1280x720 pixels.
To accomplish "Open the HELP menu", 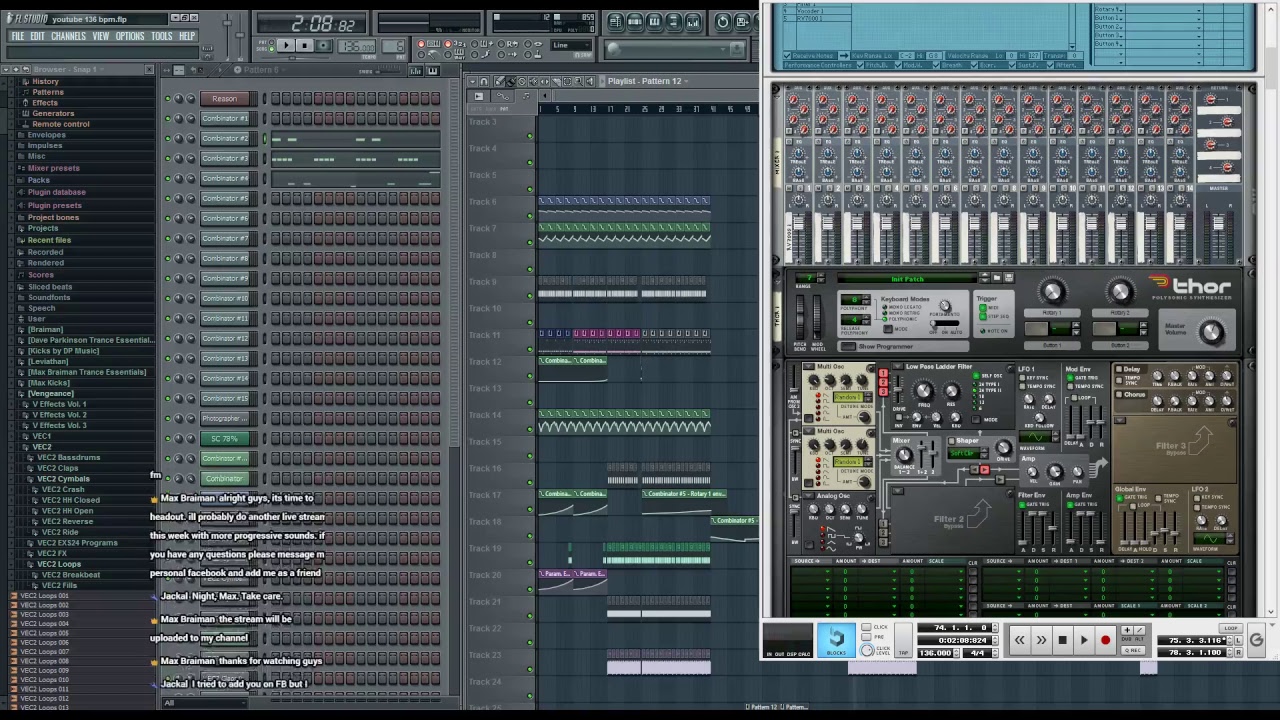I will pos(187,36).
